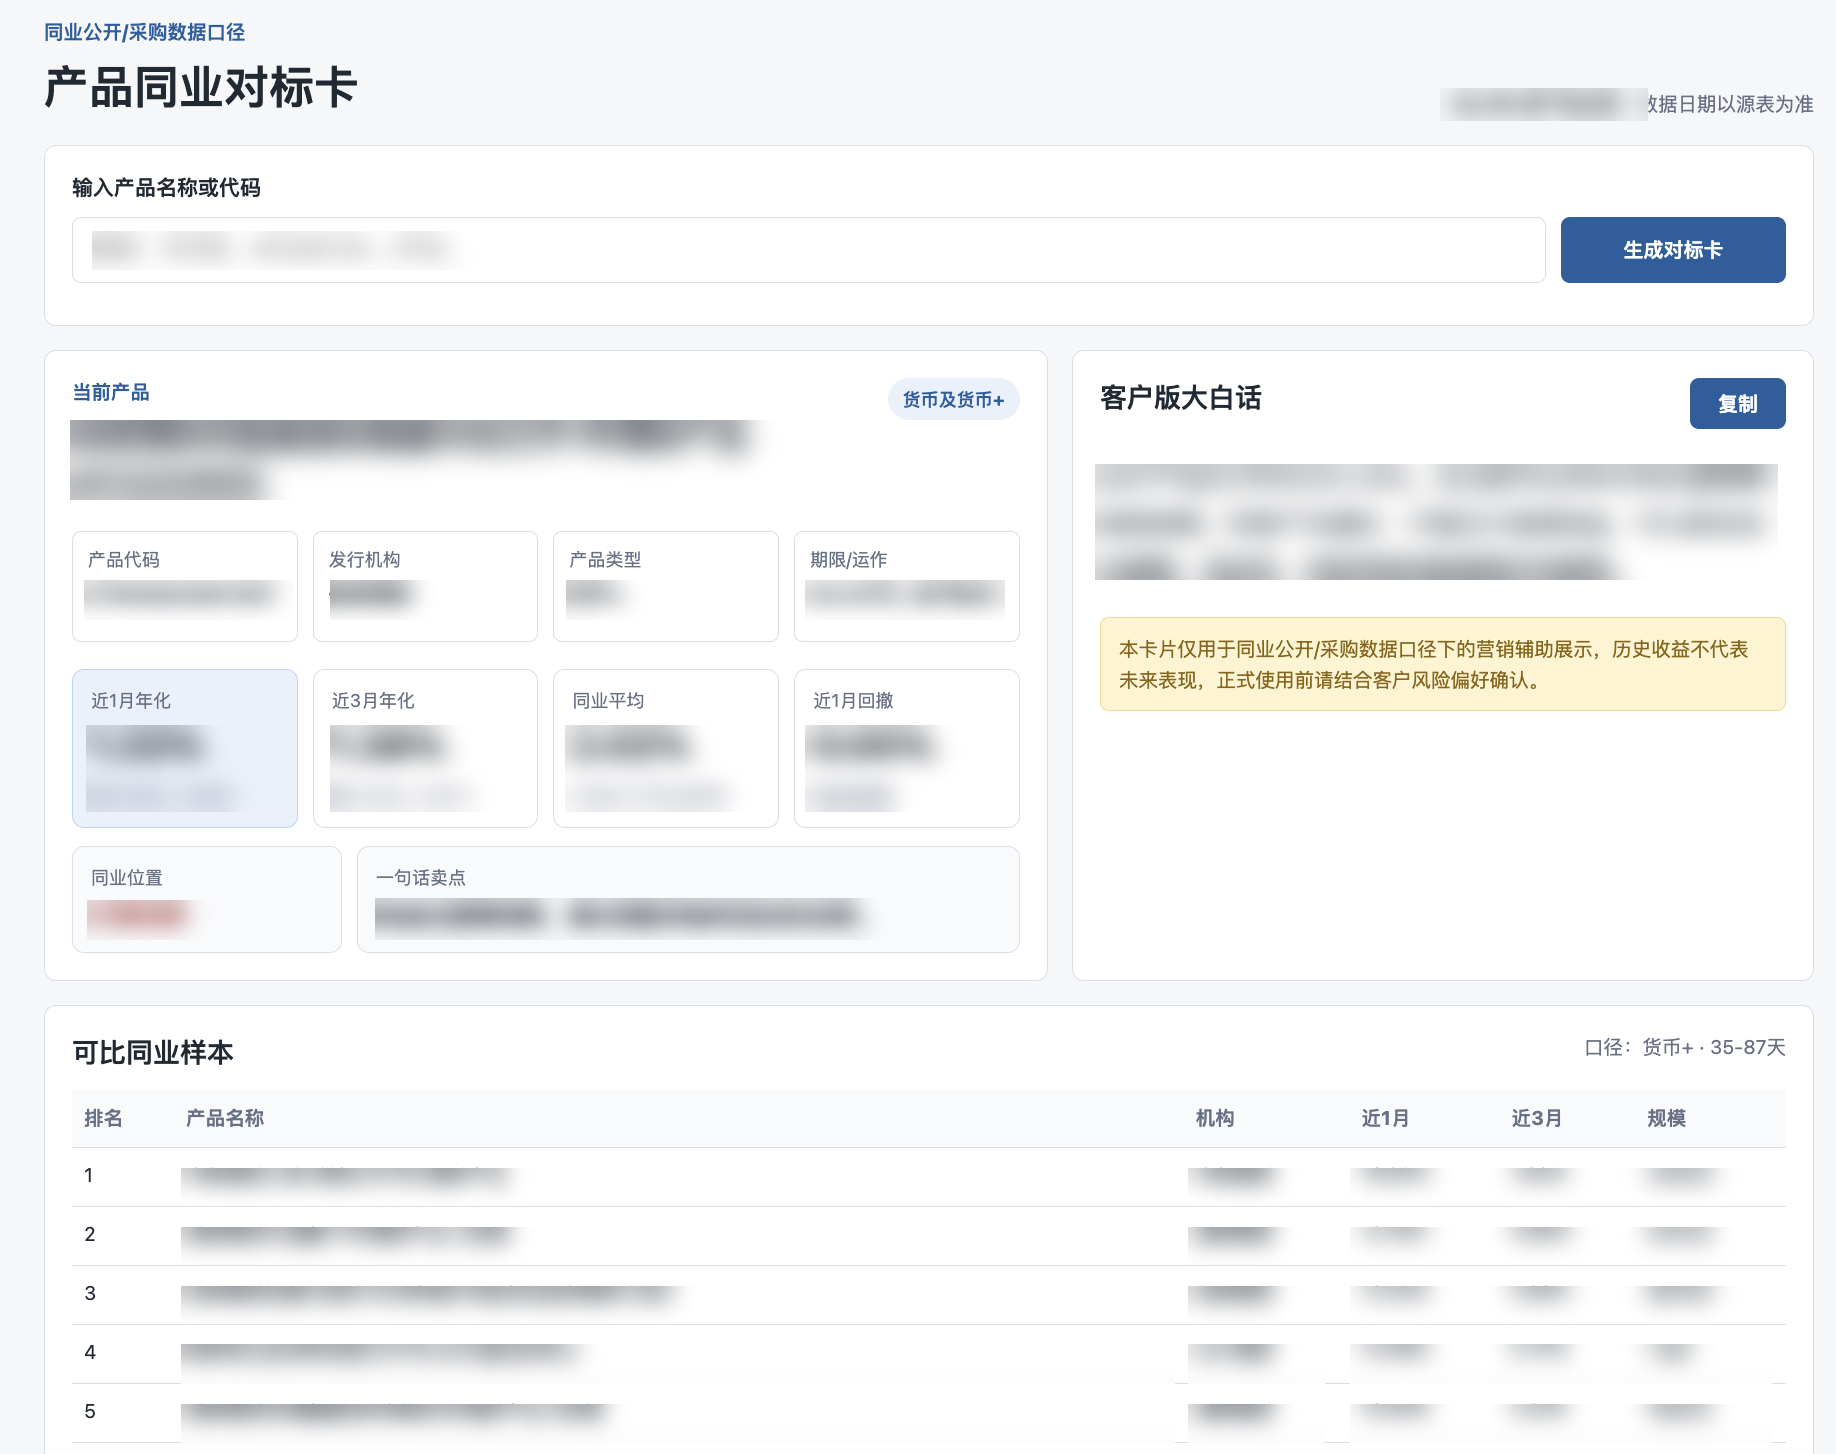Click the 货币及货币+ tag
The height and width of the screenshot is (1454, 1836).
[953, 399]
